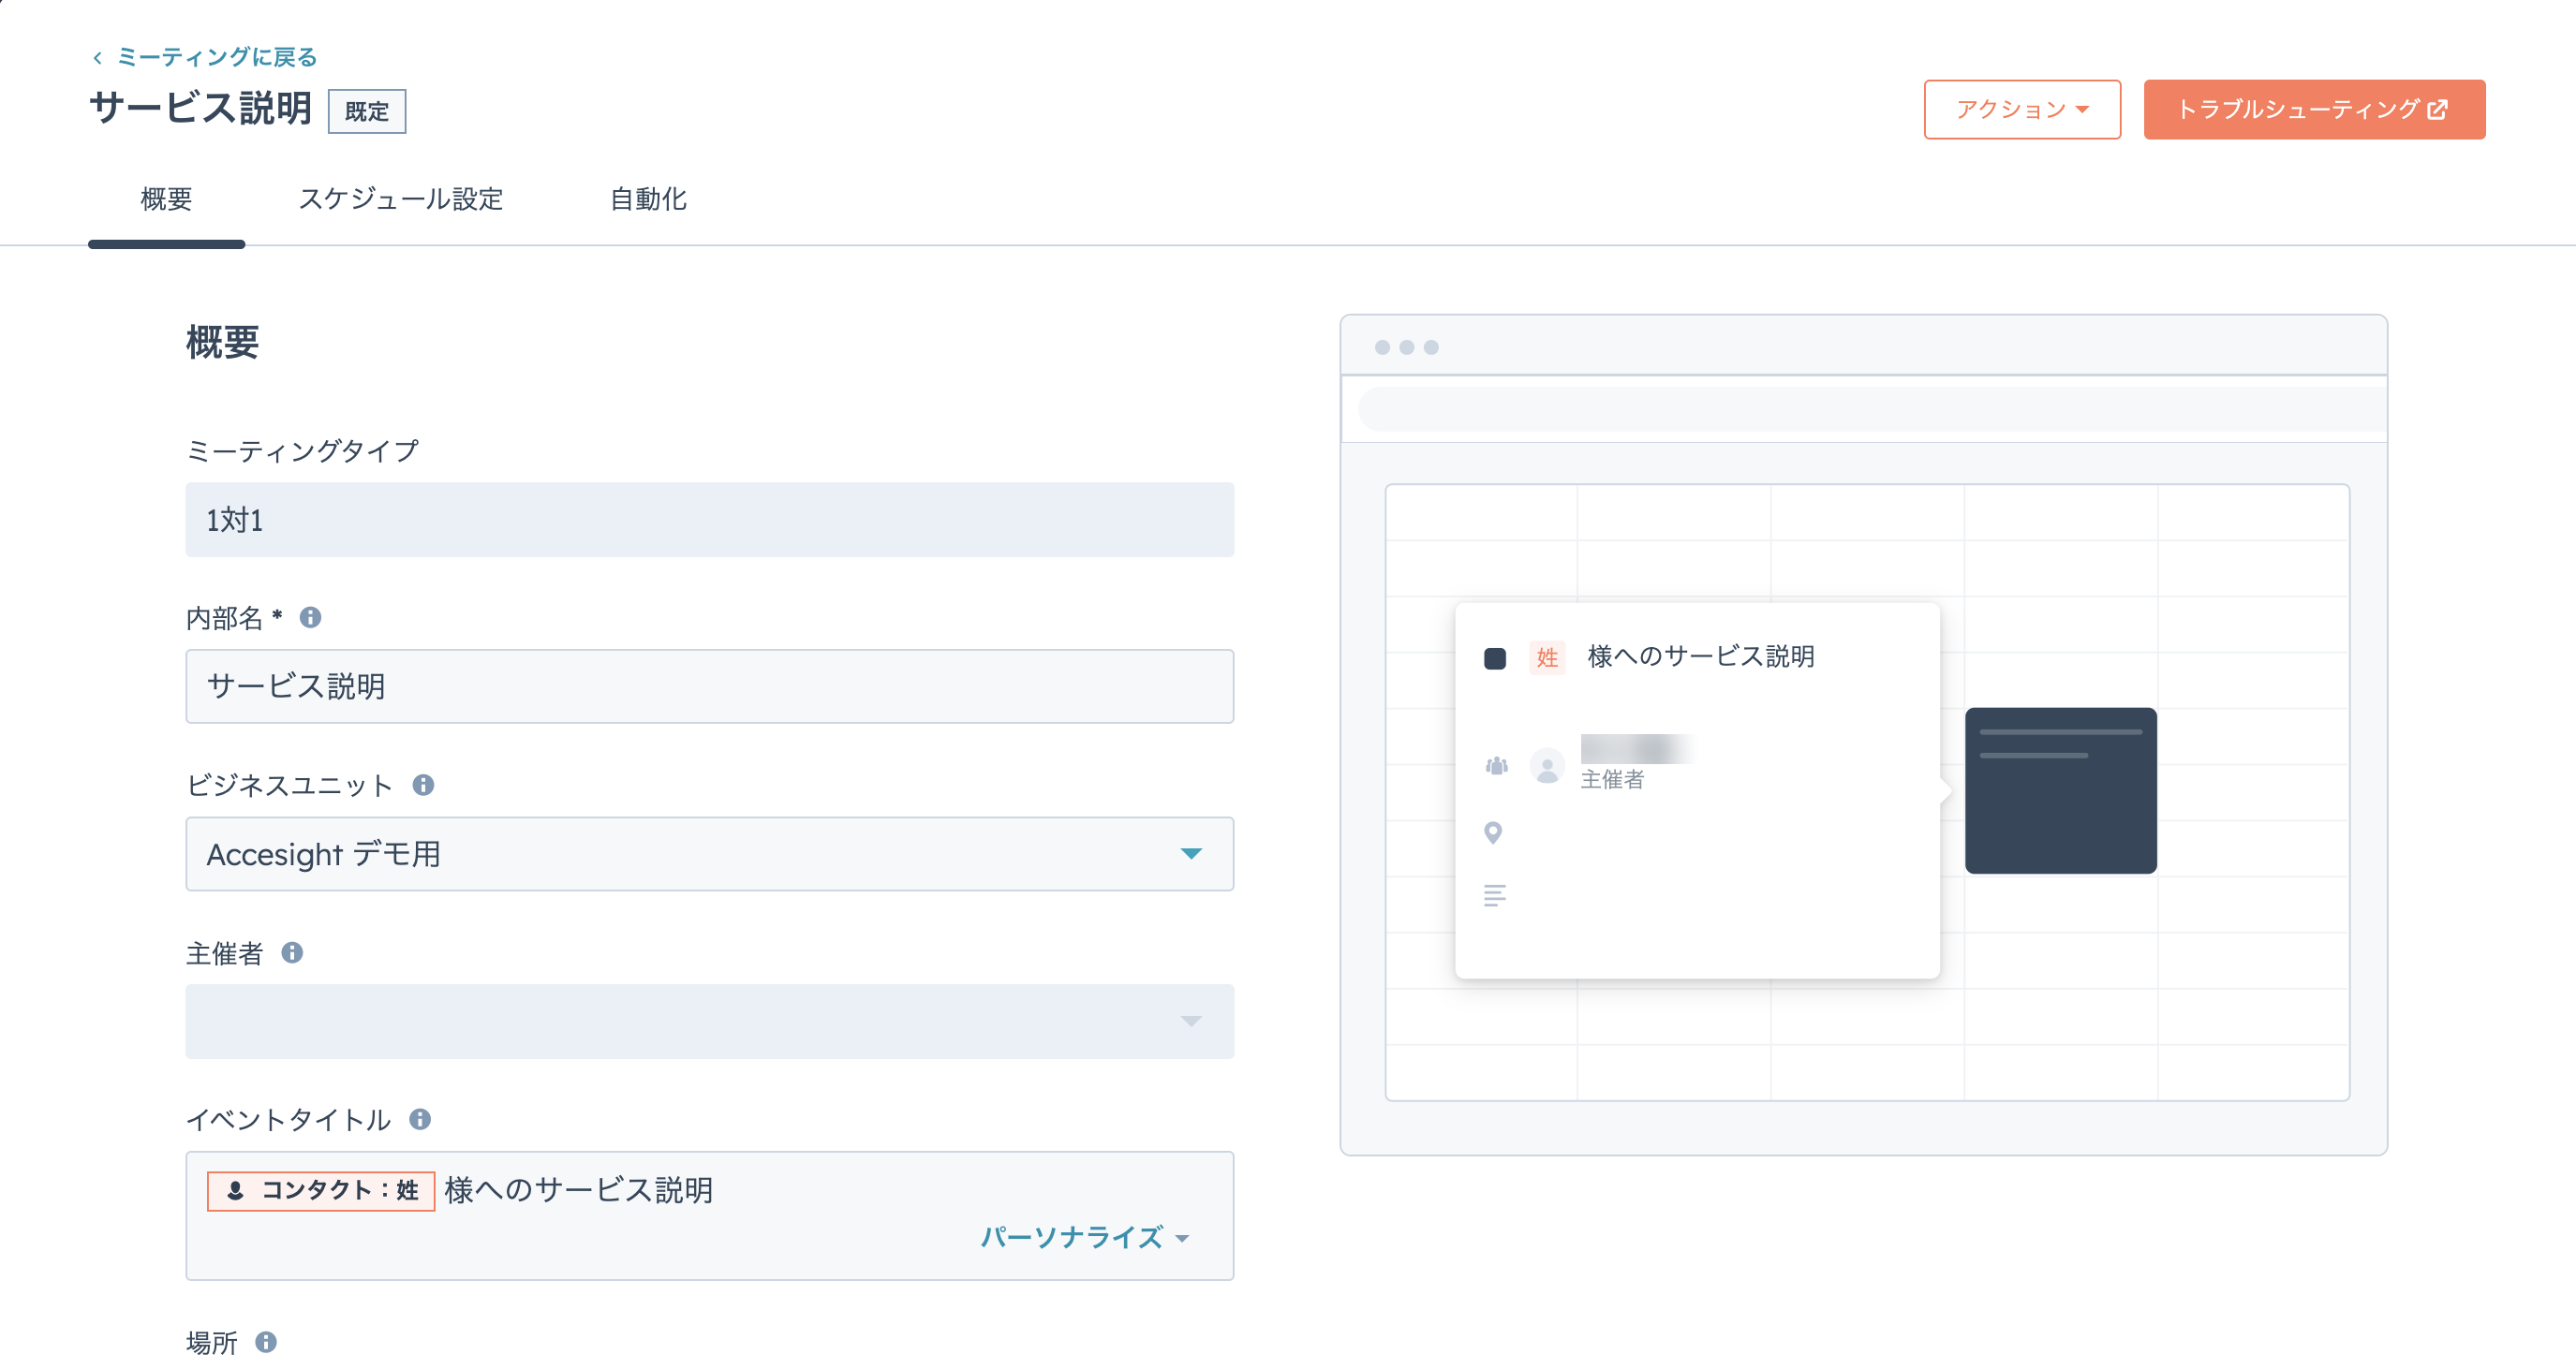The height and width of the screenshot is (1369, 2576).
Task: Switch to the 概要 tab
Action: click(x=166, y=199)
